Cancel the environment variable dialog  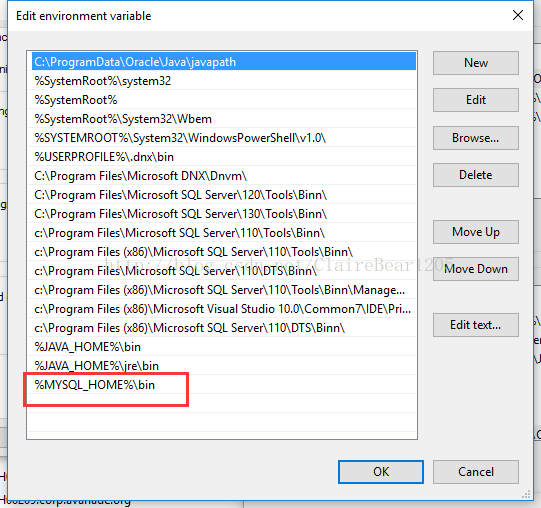coord(475,472)
